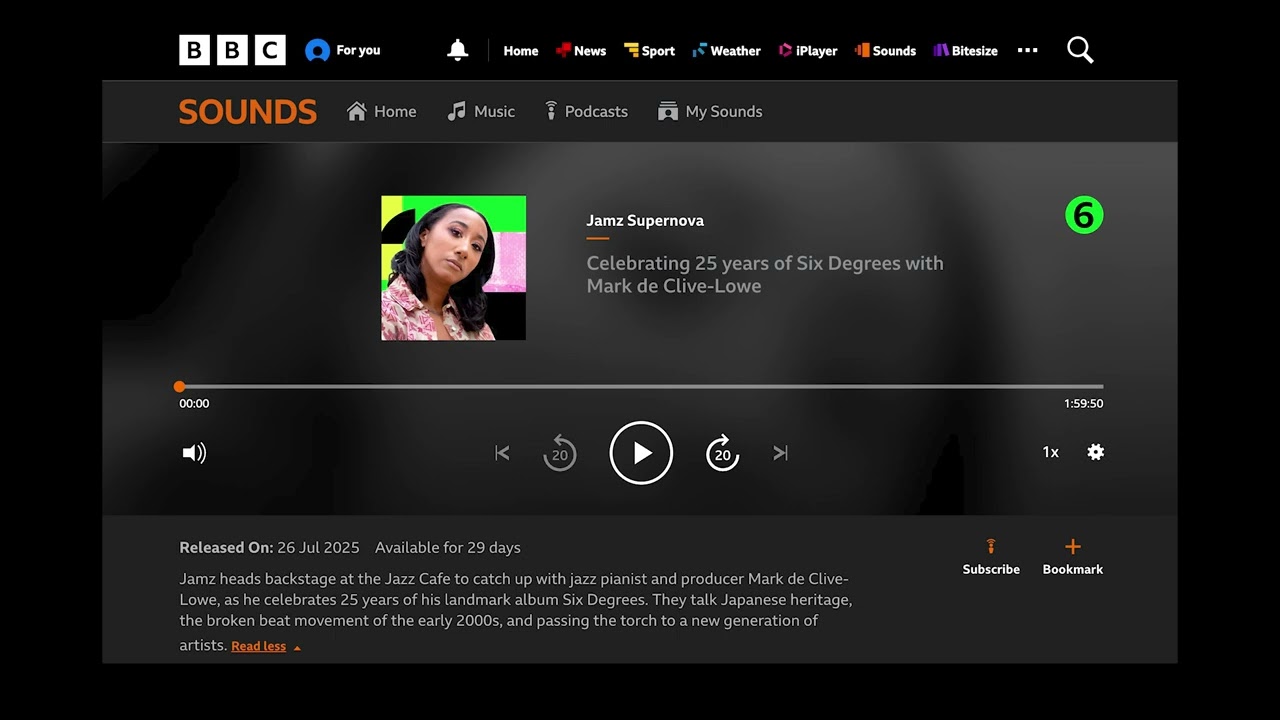Click the BBC logo
This screenshot has width=1280, height=720.
tap(232, 50)
